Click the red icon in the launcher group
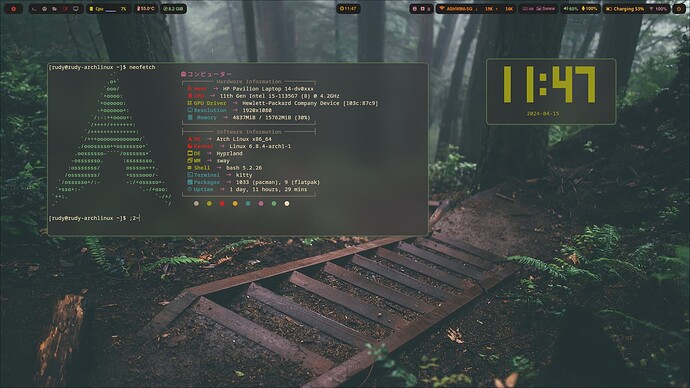 coord(66,9)
